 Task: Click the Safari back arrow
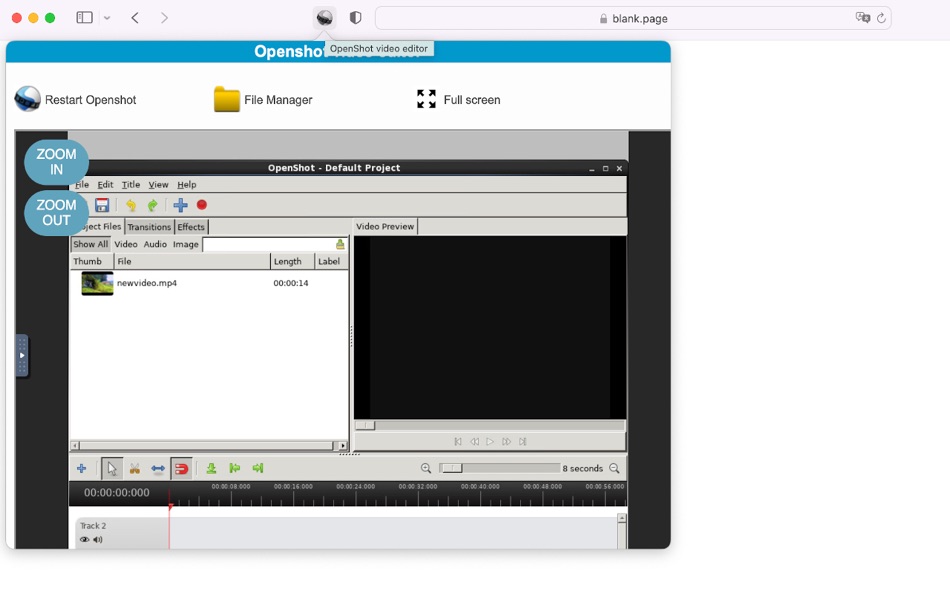pos(135,18)
